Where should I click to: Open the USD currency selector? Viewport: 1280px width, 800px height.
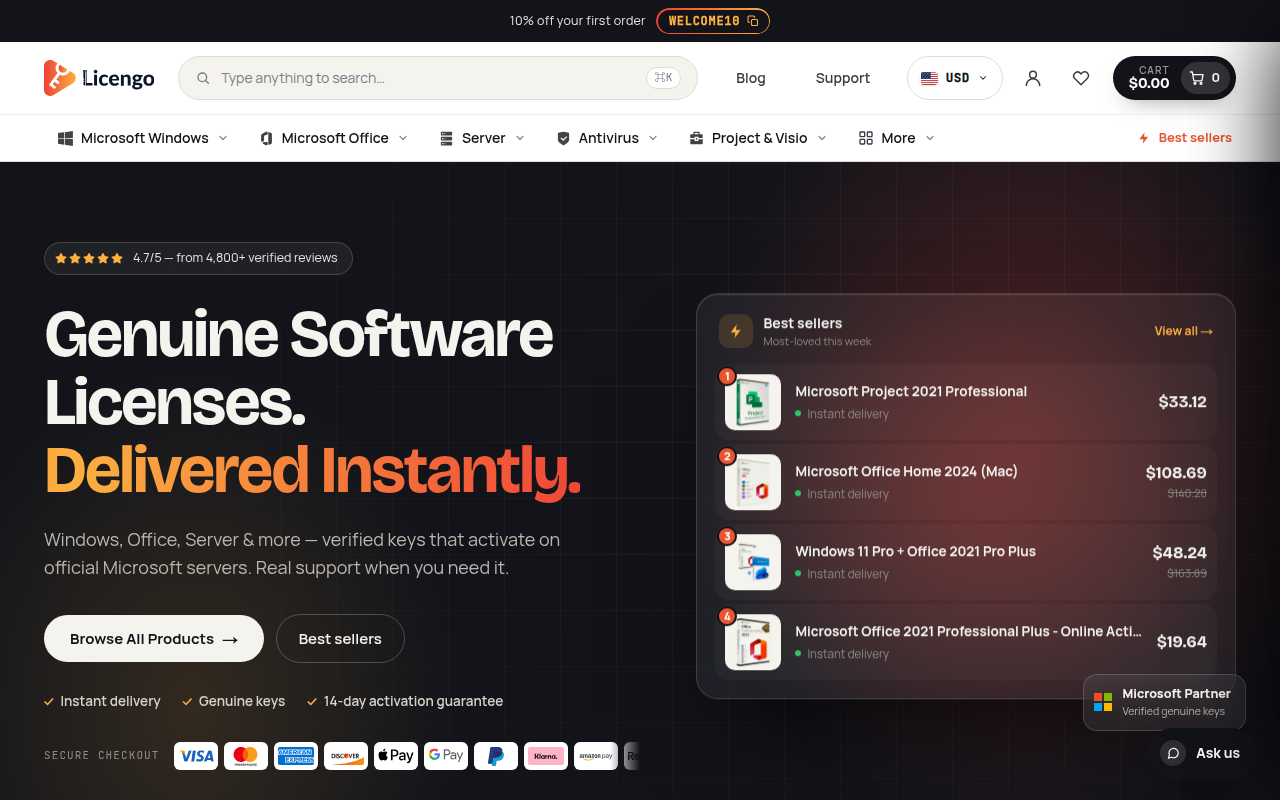tap(955, 78)
